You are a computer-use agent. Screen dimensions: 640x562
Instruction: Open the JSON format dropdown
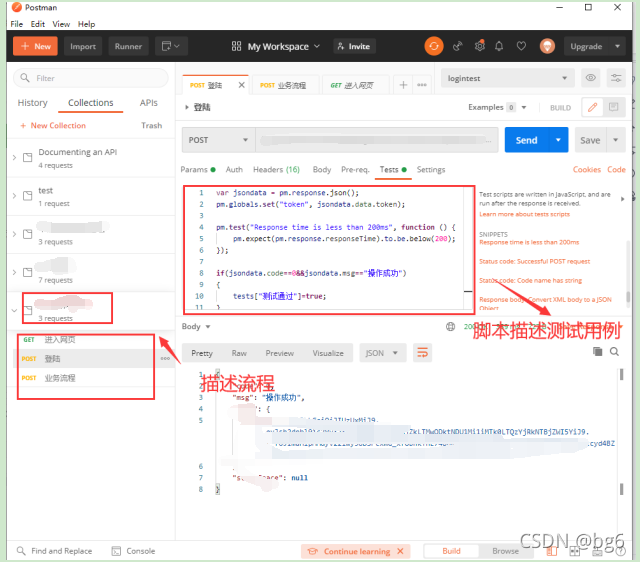[x=382, y=353]
